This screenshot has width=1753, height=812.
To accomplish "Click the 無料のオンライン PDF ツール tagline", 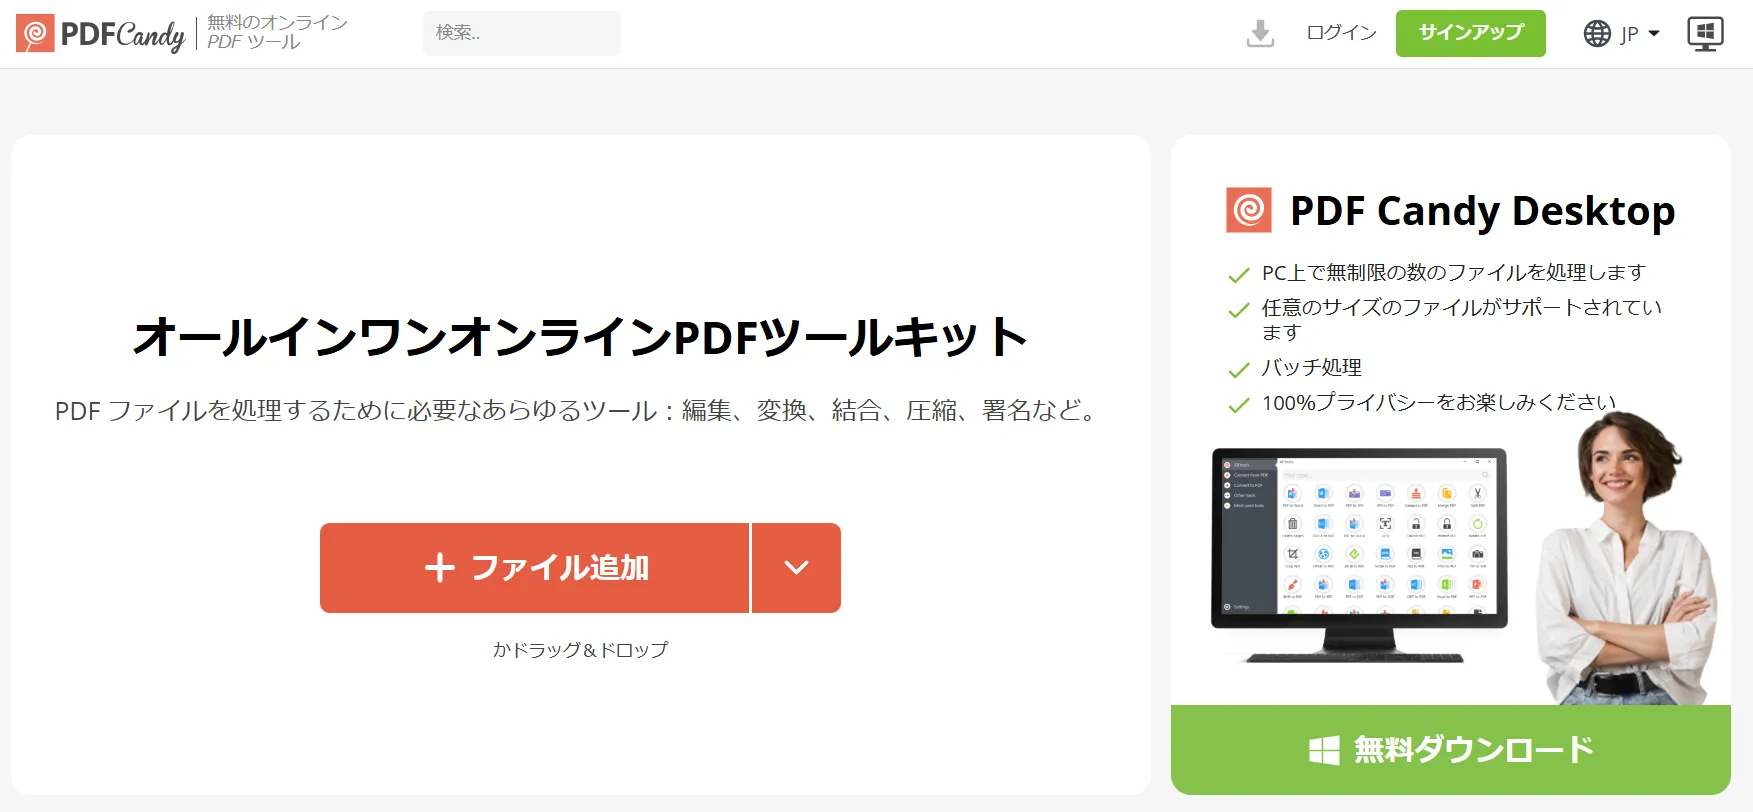I will pyautogui.click(x=277, y=32).
